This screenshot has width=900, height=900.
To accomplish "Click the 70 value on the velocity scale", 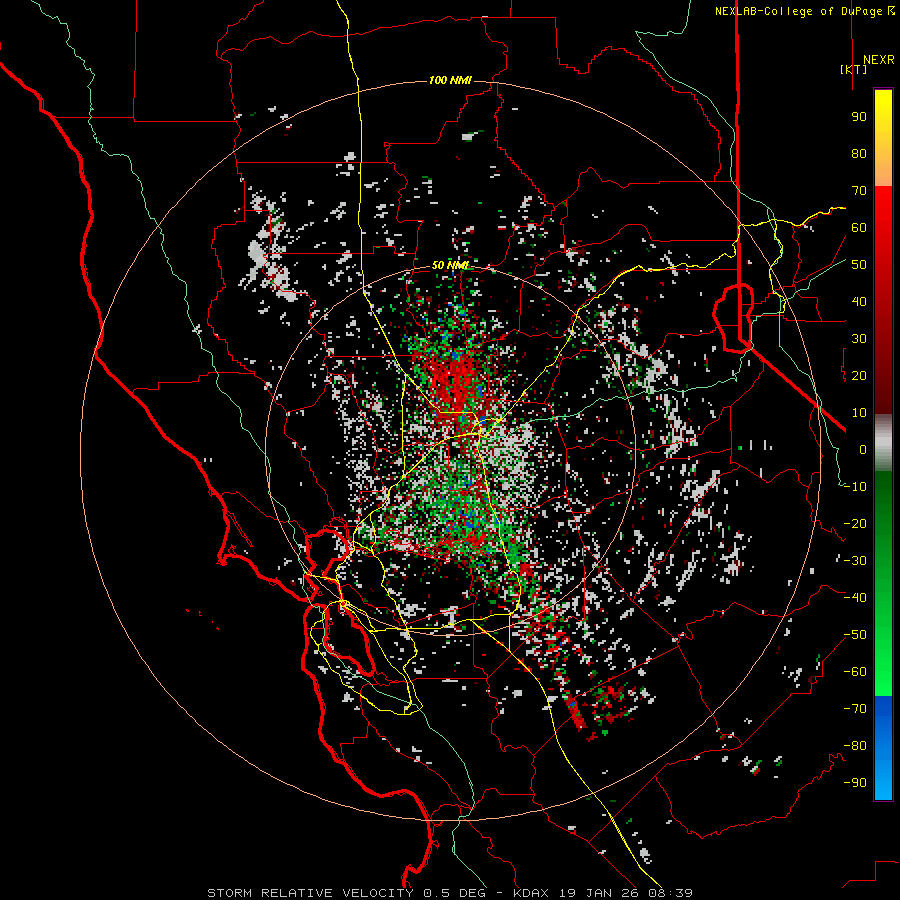I will tap(859, 191).
